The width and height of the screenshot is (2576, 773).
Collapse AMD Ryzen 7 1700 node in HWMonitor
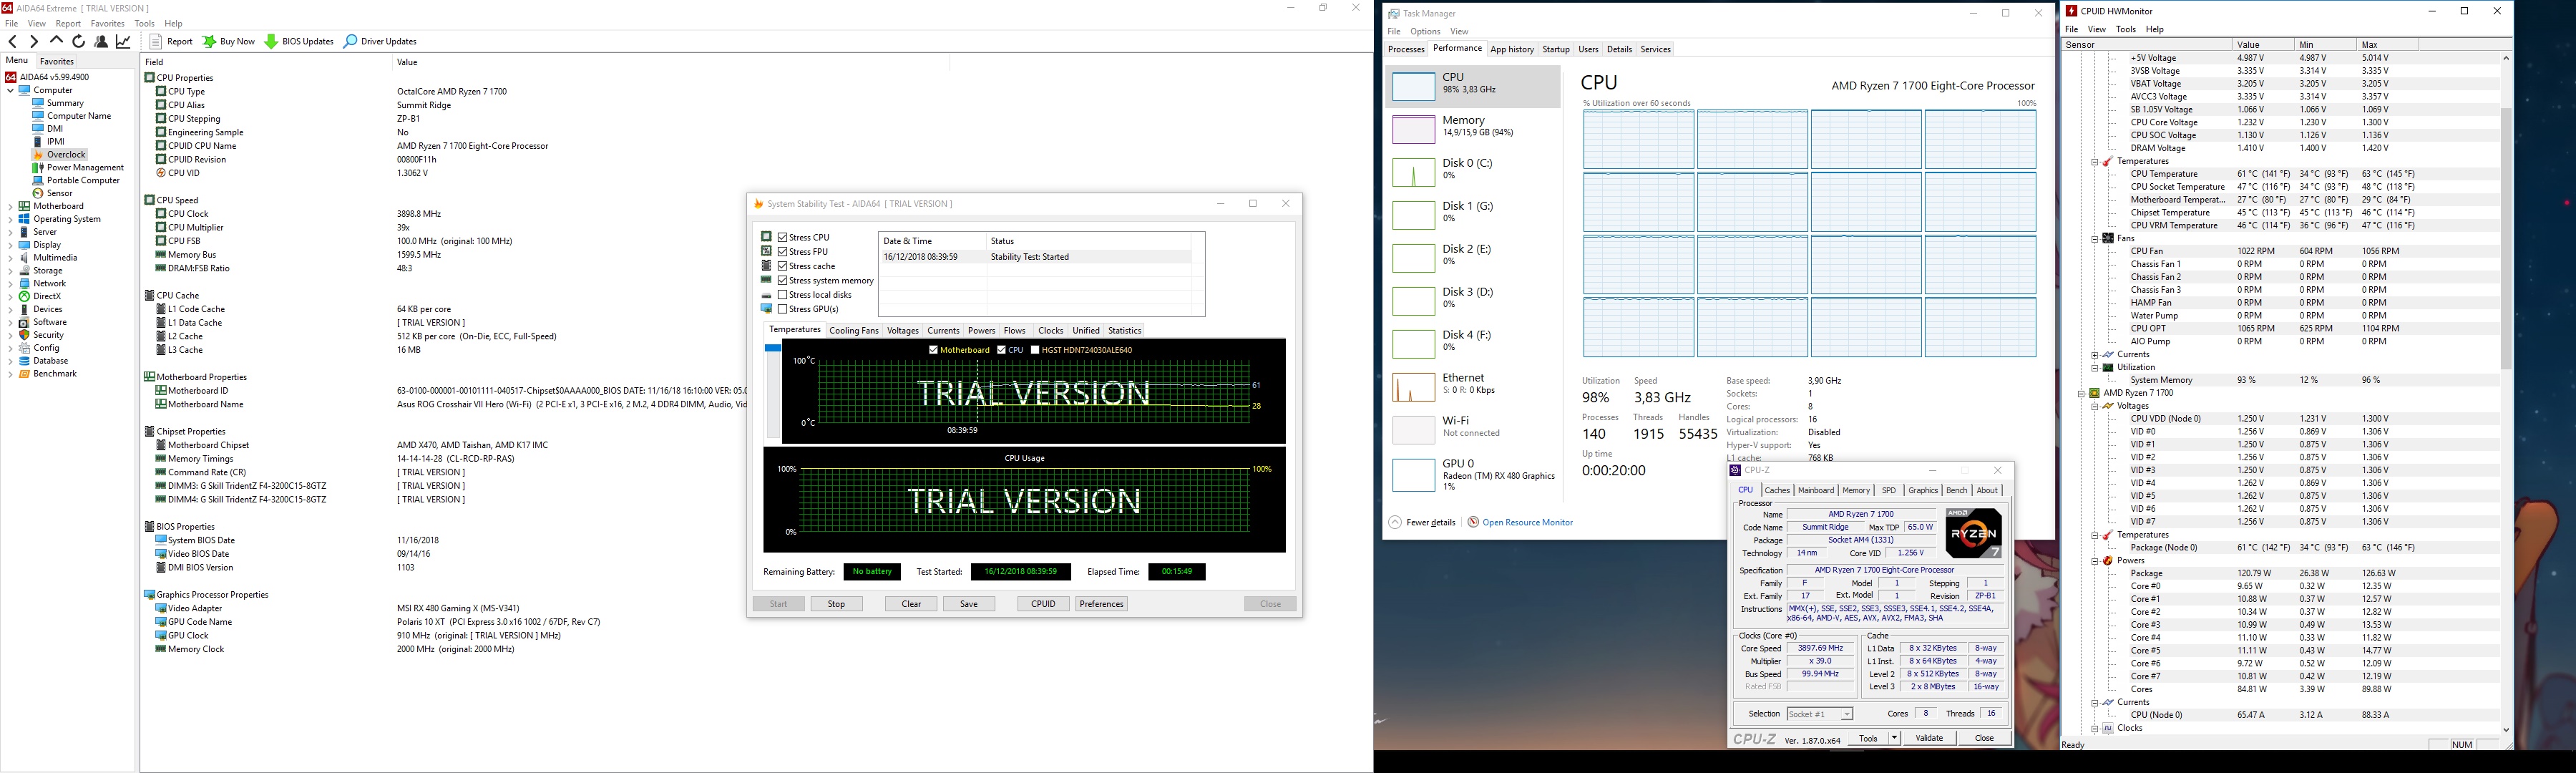(2081, 393)
